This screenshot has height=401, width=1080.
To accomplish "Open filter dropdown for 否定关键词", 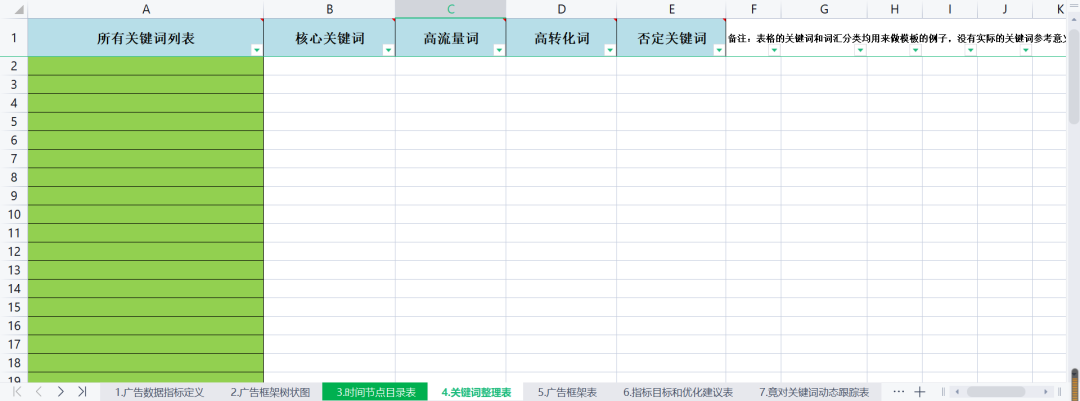I will tap(719, 50).
